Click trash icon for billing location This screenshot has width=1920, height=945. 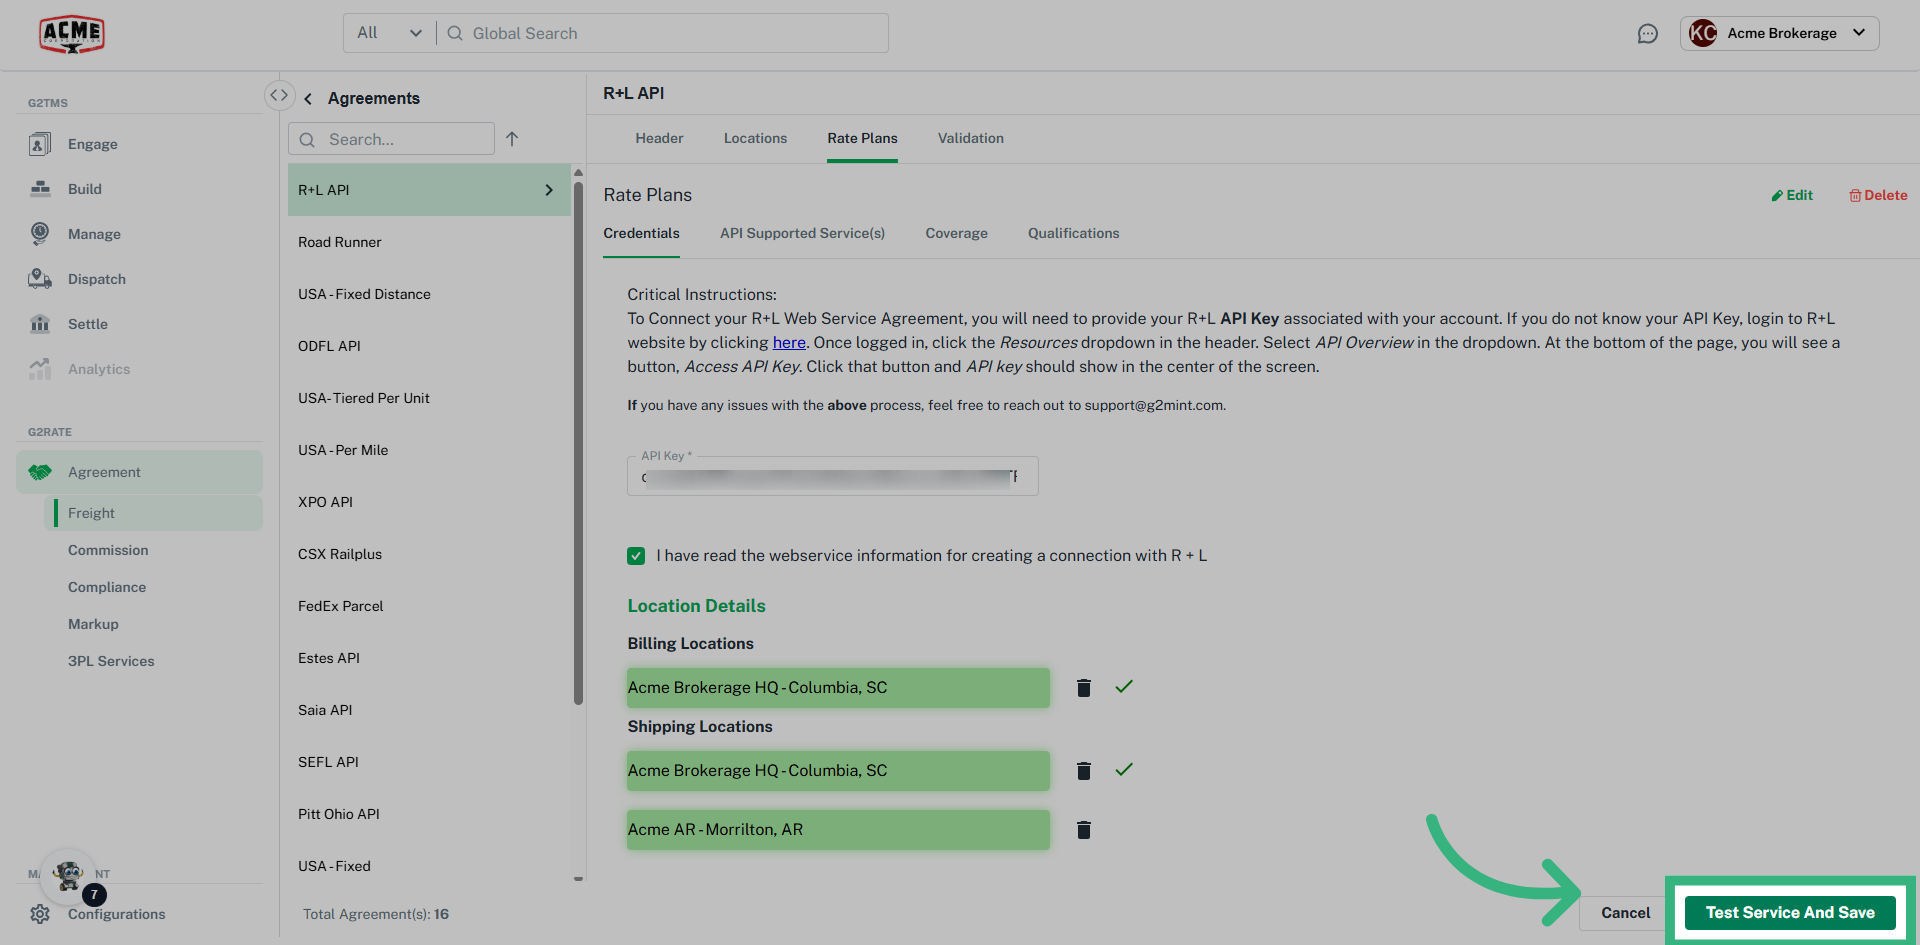click(x=1083, y=688)
